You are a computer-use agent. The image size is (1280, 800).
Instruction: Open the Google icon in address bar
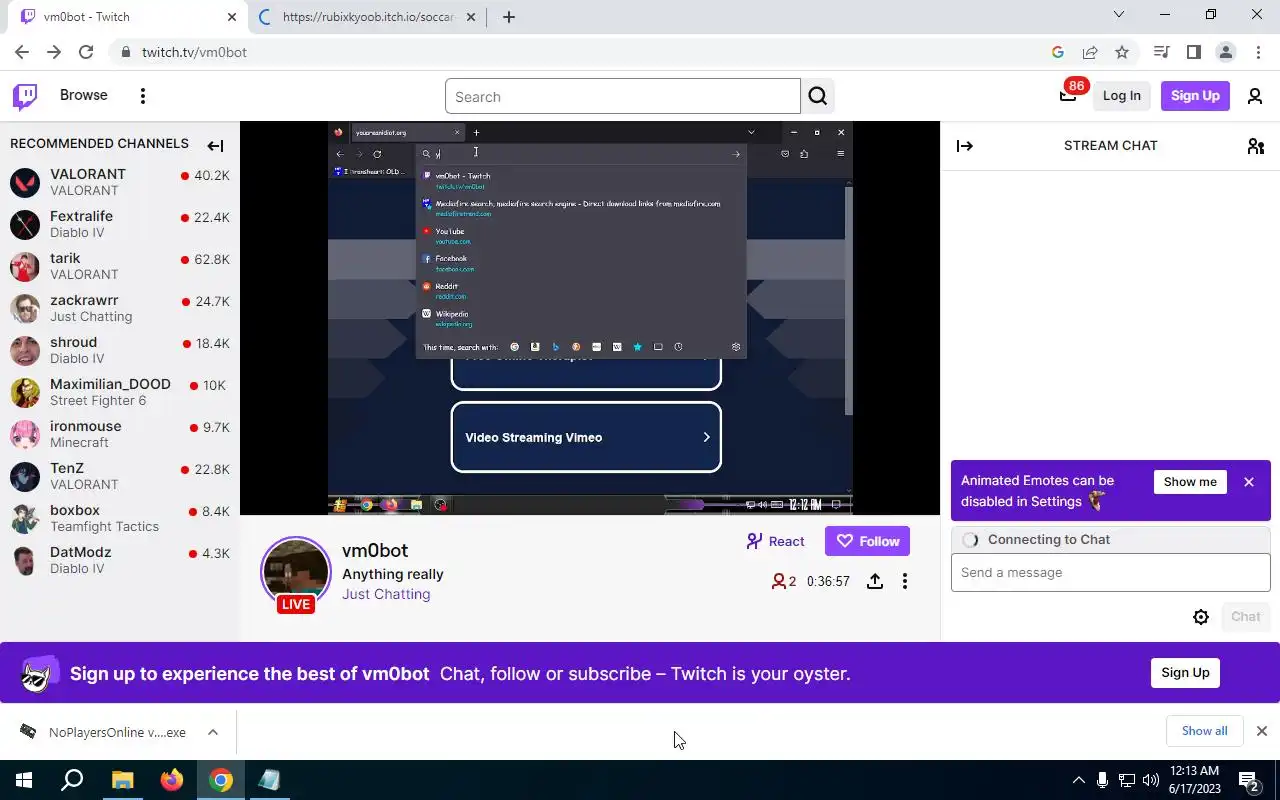1058,52
